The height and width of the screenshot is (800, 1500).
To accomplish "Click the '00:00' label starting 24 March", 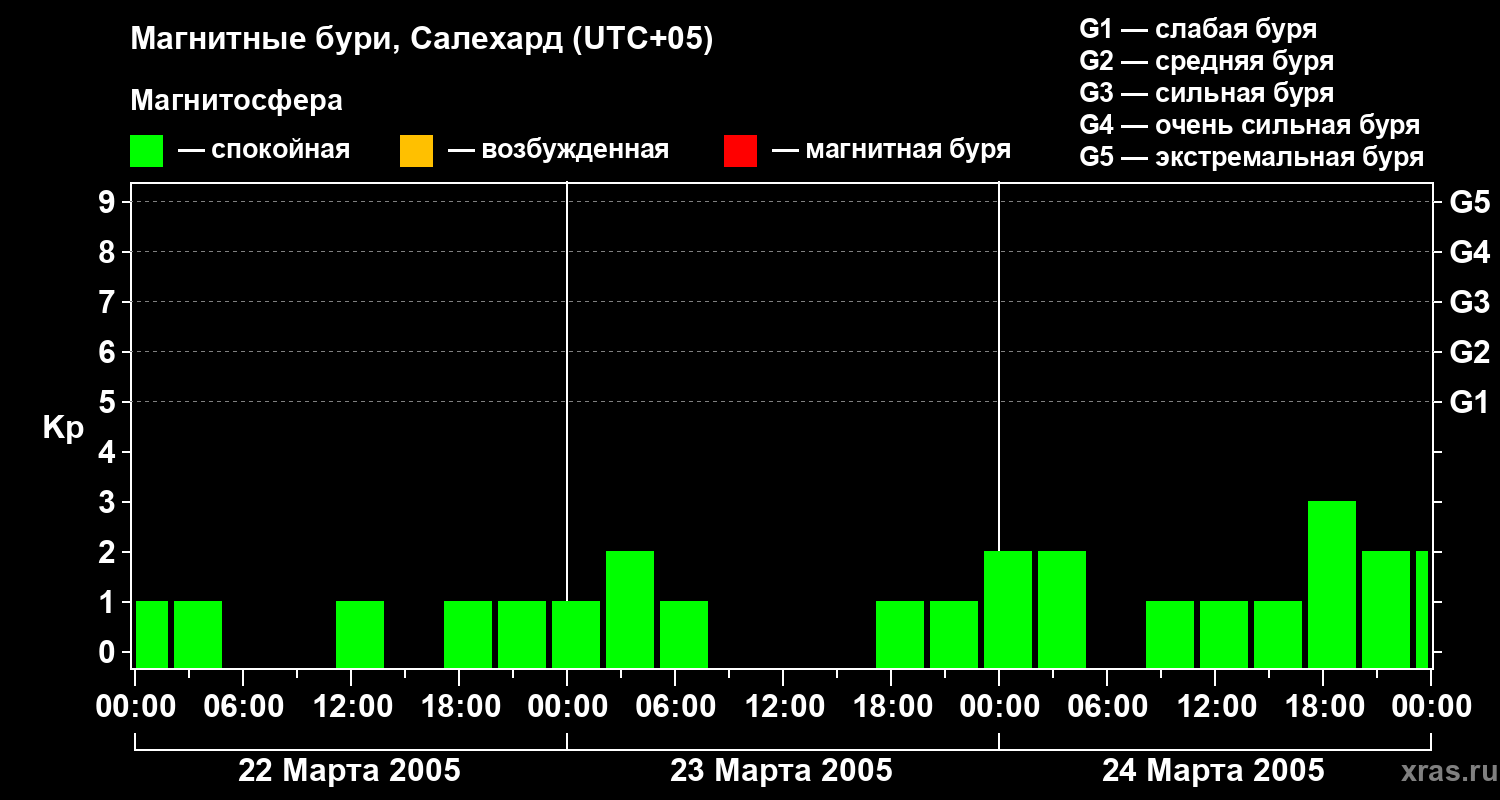I will tap(999, 707).
